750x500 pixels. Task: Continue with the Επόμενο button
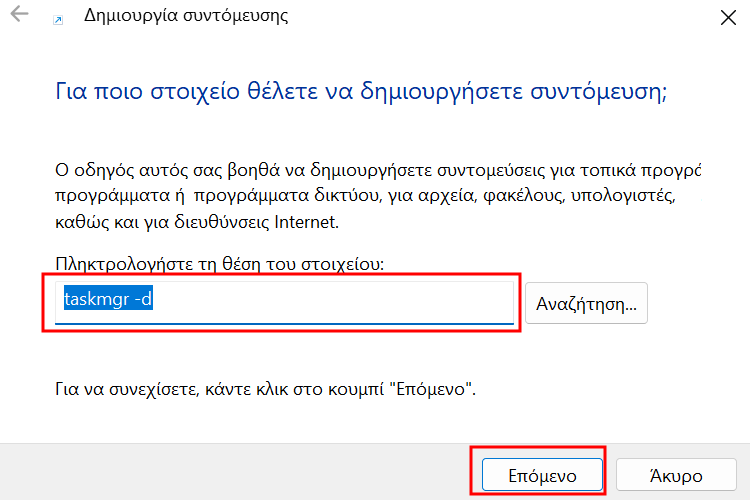(542, 475)
